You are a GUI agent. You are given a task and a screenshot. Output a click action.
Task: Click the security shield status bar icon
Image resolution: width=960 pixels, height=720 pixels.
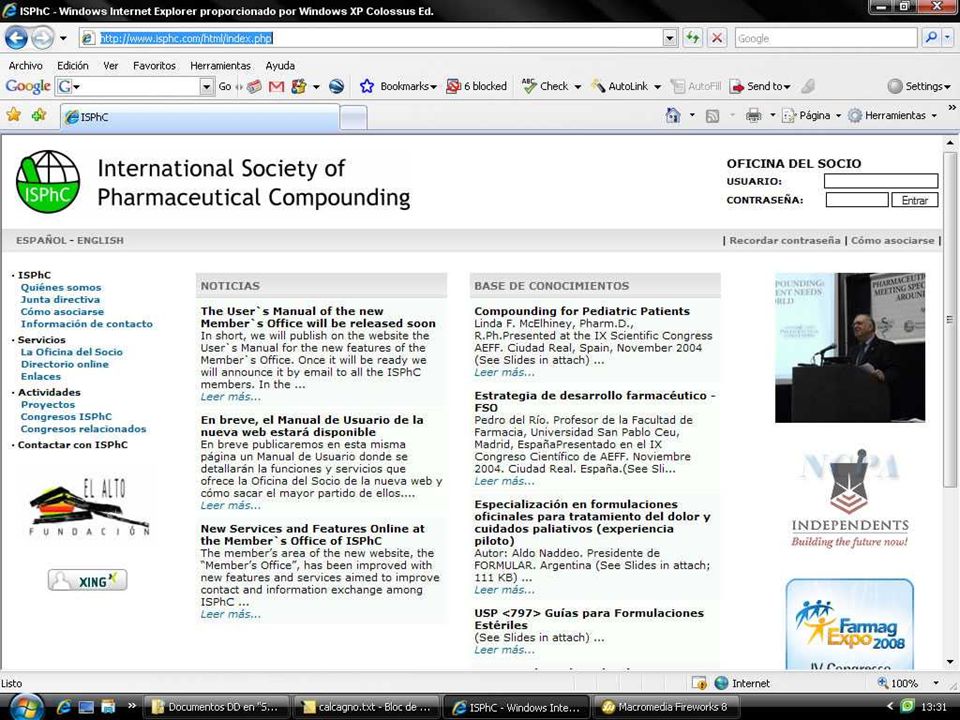coord(699,683)
